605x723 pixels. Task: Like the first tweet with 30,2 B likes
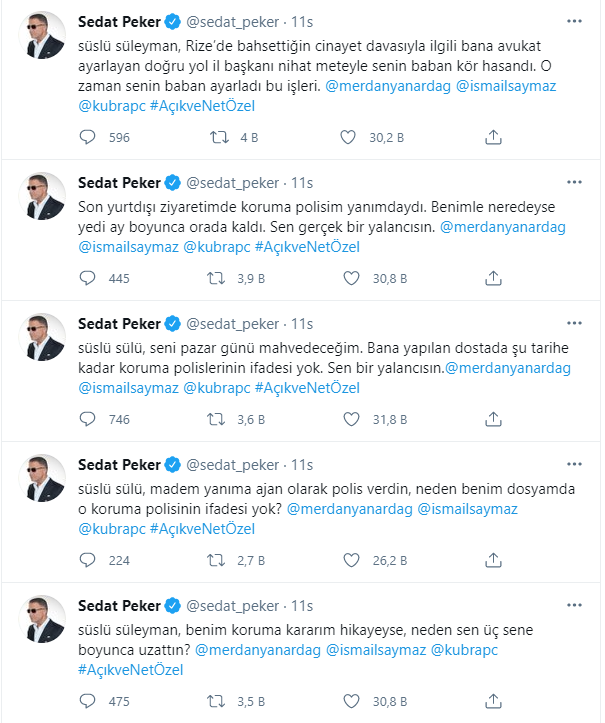click(x=348, y=138)
